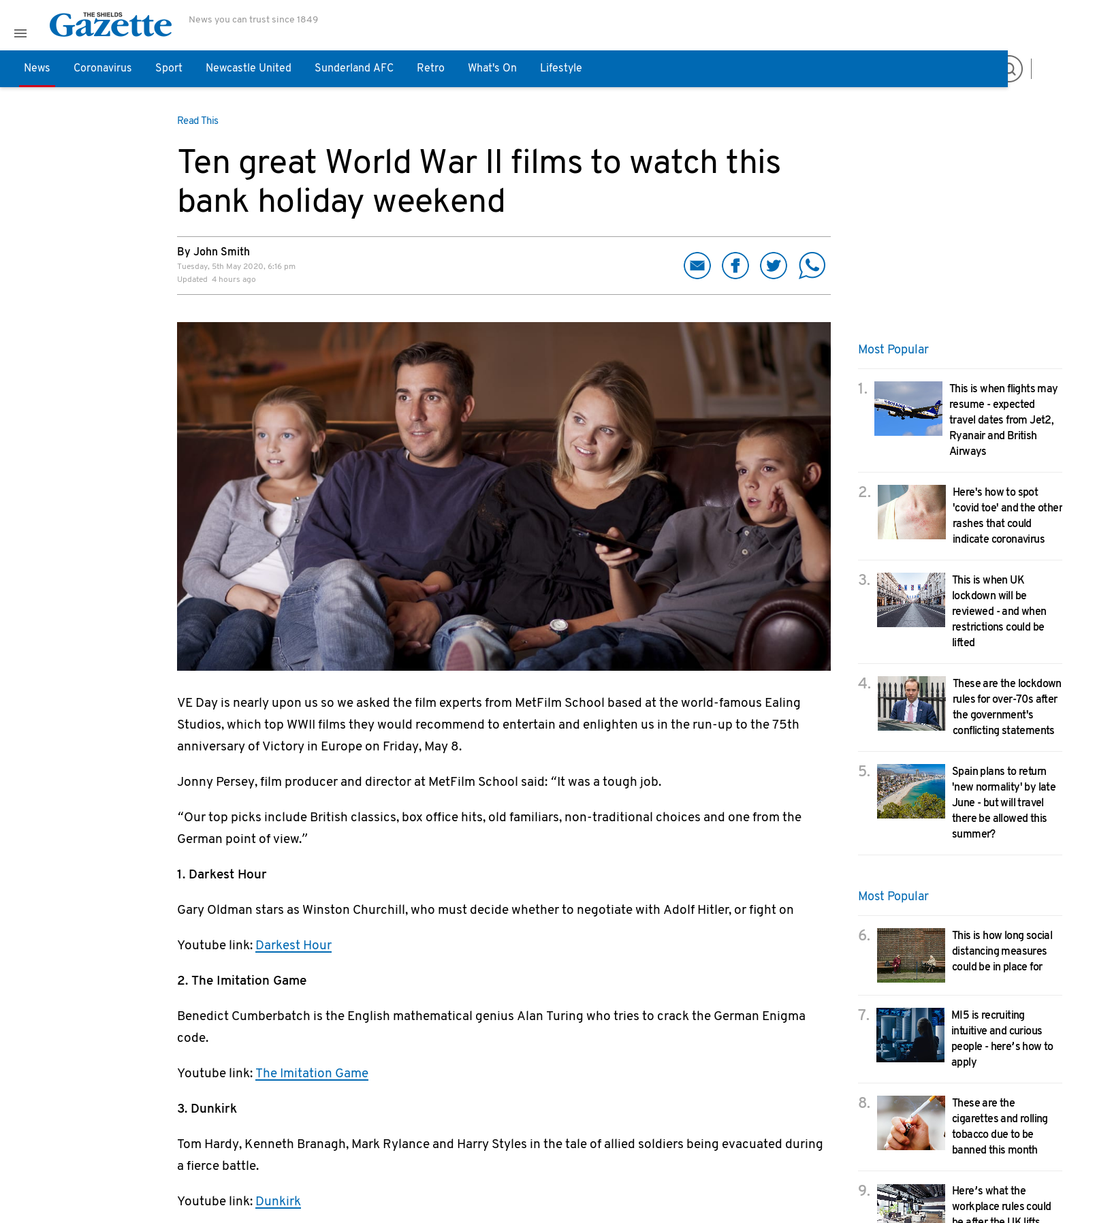Open Newcastle United section
Viewport: 1112px width, 1223px height.
click(248, 68)
